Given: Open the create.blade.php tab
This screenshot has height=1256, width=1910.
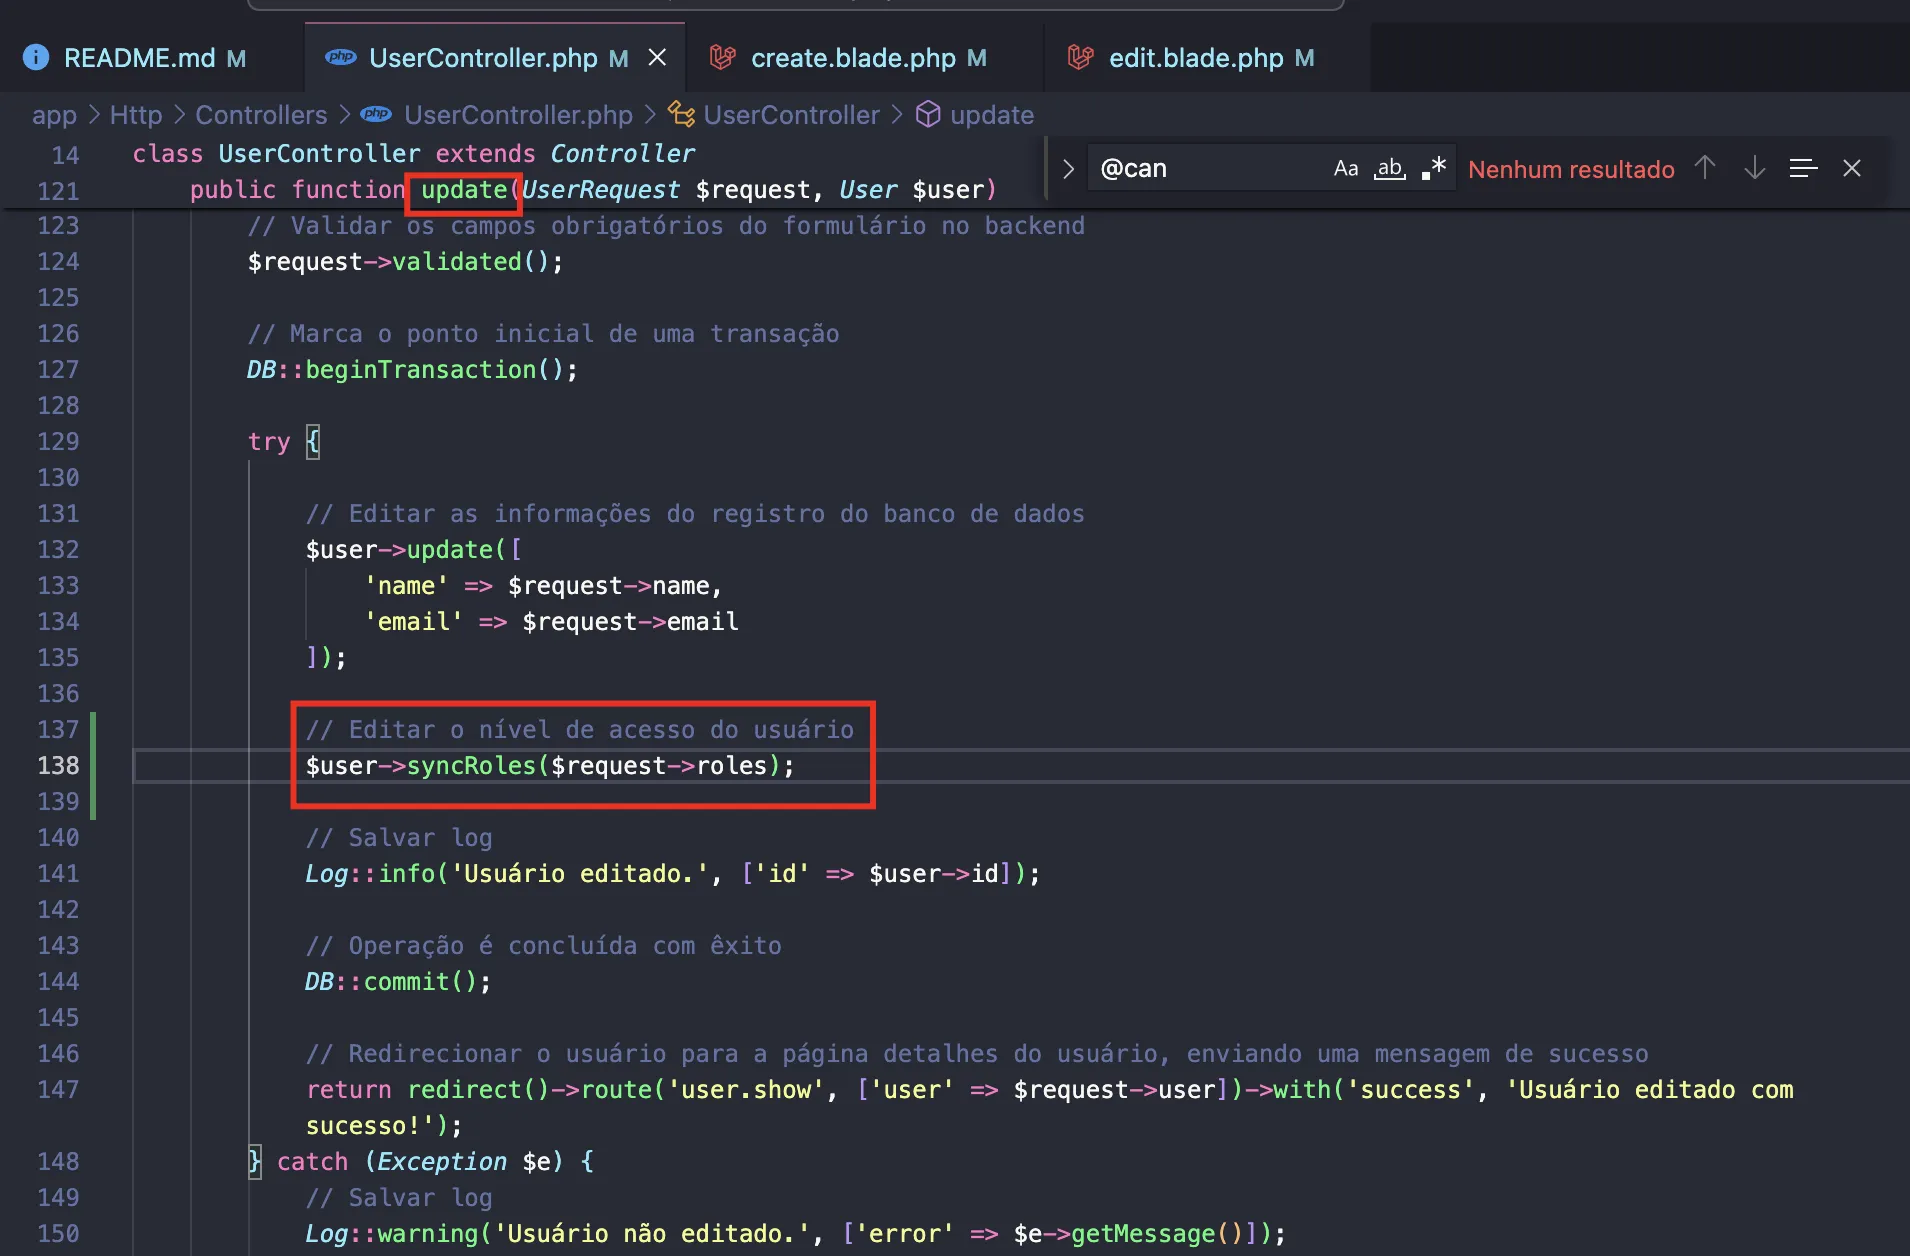Looking at the screenshot, I should point(852,58).
